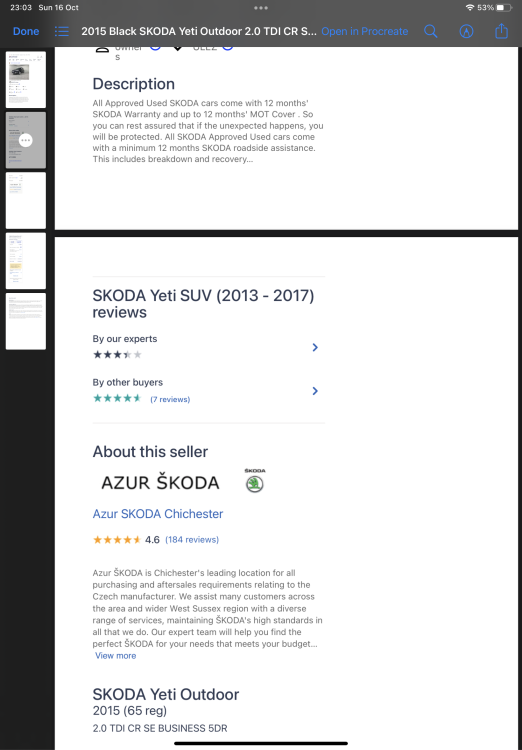The height and width of the screenshot is (750, 522).
Task: Open the 7 reviews link
Action: [170, 399]
